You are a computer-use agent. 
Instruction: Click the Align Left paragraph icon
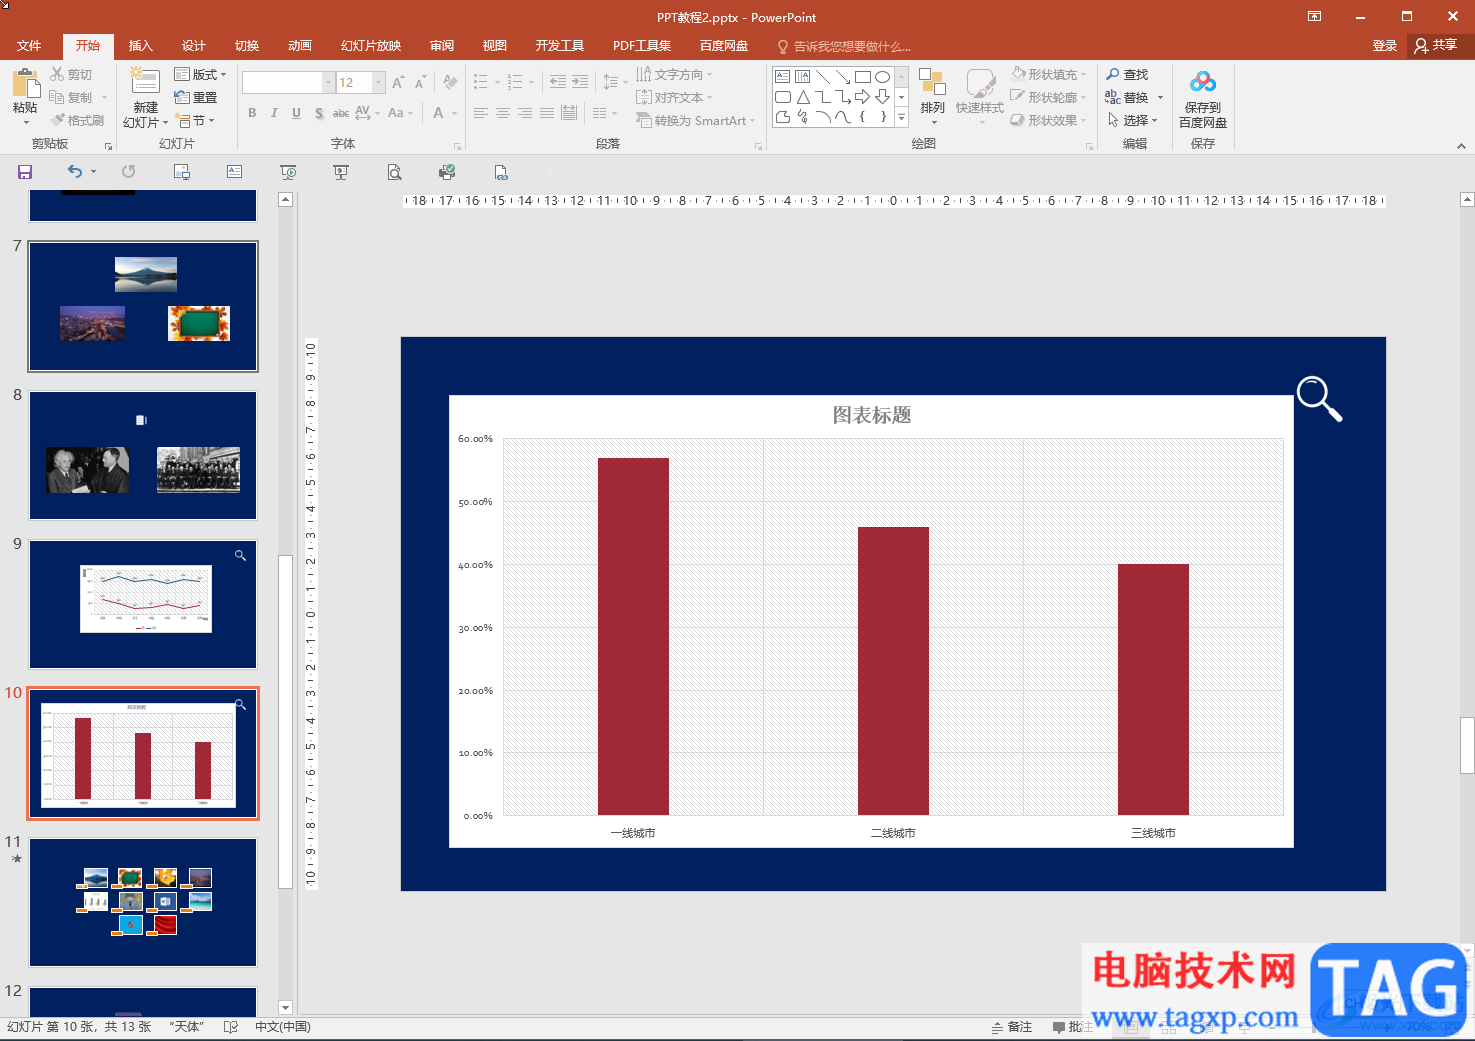click(481, 113)
